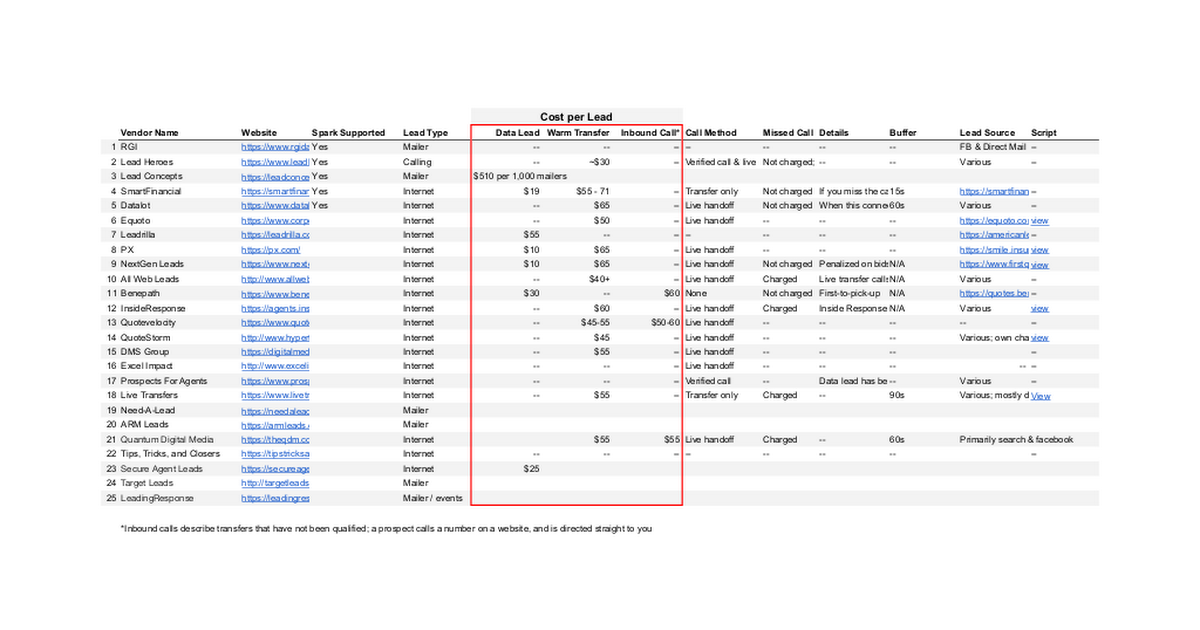
Task: Select the Data Lead column header
Action: (x=518, y=133)
